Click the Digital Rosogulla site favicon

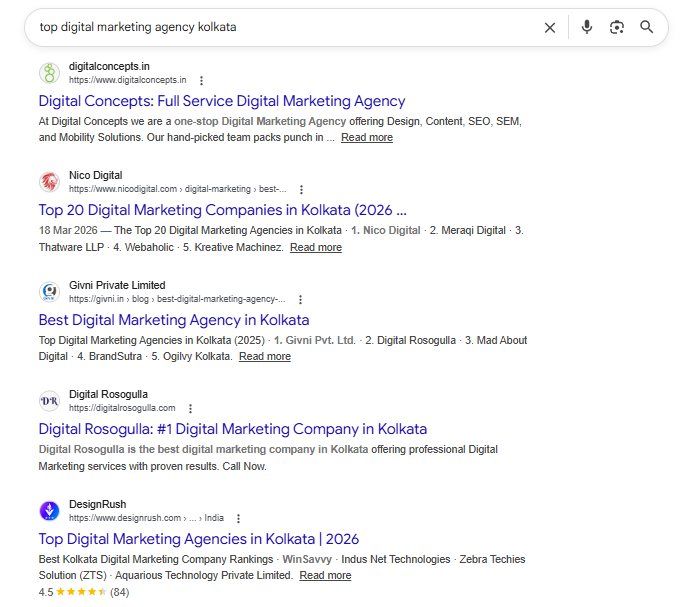point(49,401)
